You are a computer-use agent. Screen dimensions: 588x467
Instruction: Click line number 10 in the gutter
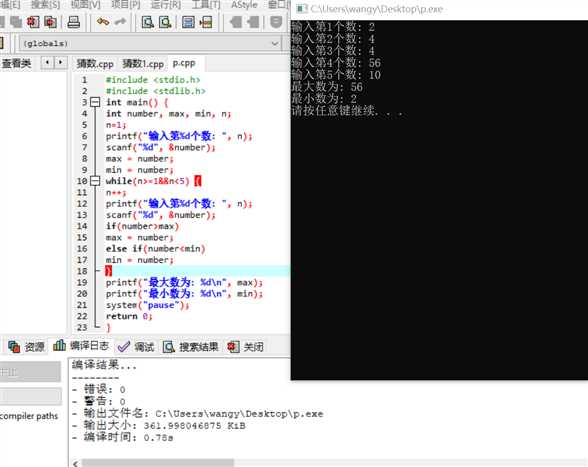point(82,181)
